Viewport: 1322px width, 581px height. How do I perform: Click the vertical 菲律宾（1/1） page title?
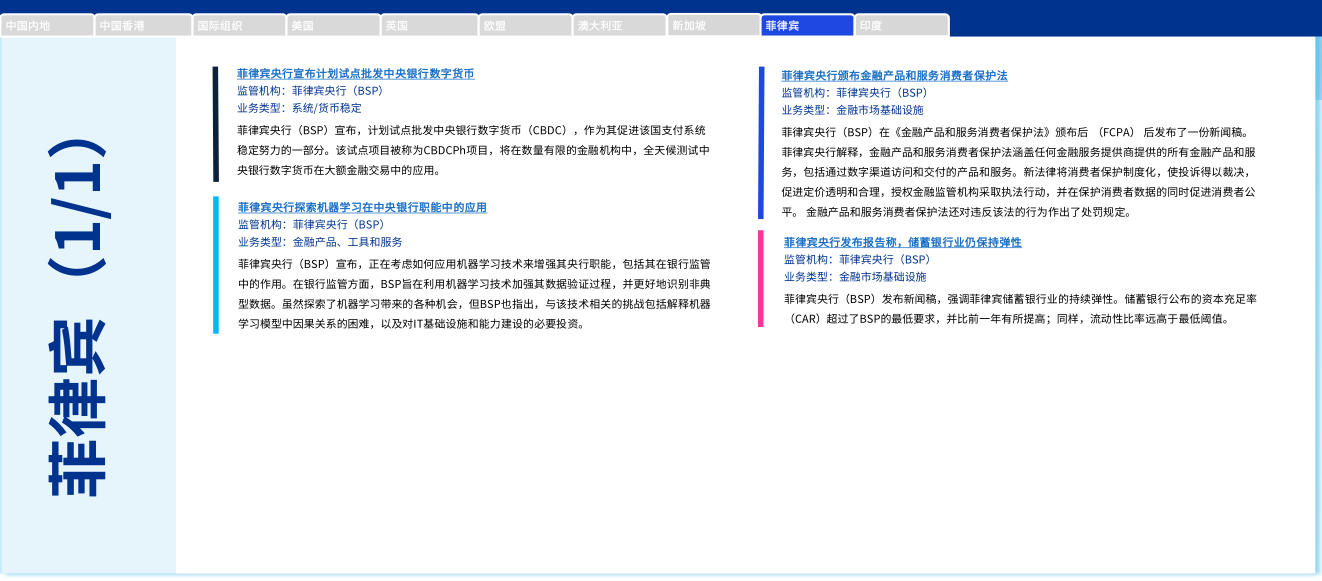[78, 317]
